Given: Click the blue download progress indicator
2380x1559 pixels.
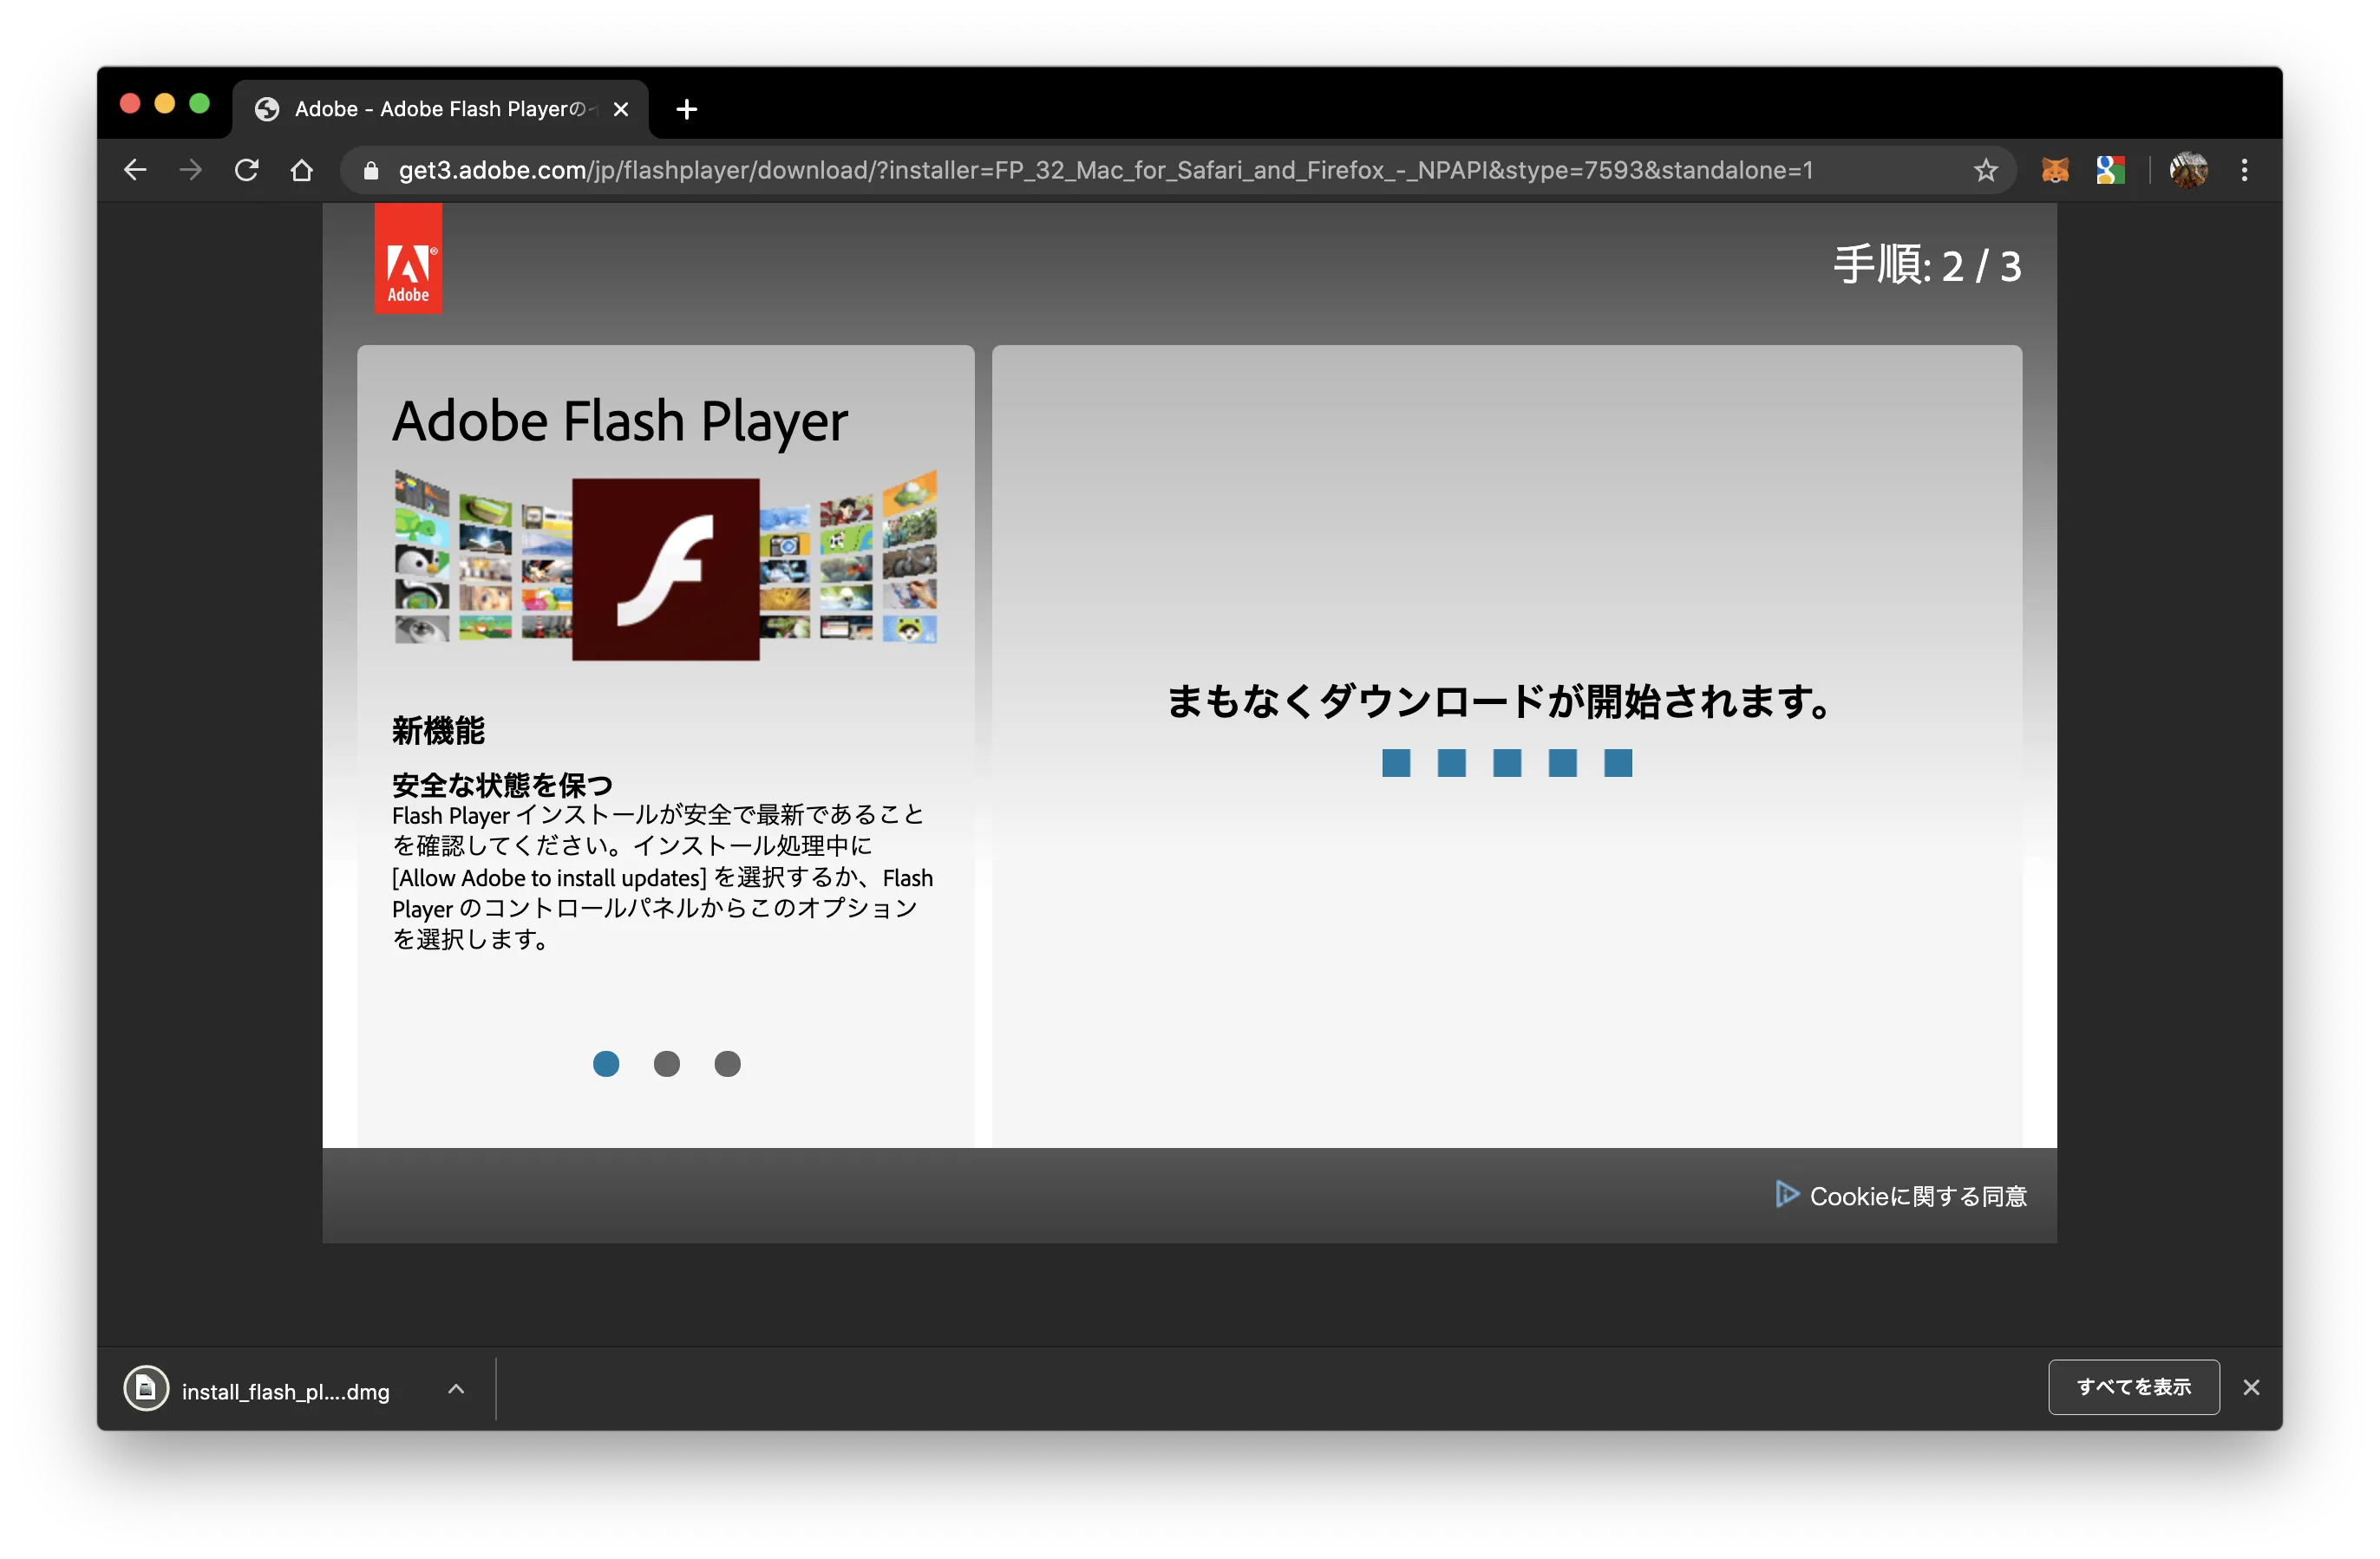Looking at the screenshot, I should pyautogui.click(x=1506, y=763).
